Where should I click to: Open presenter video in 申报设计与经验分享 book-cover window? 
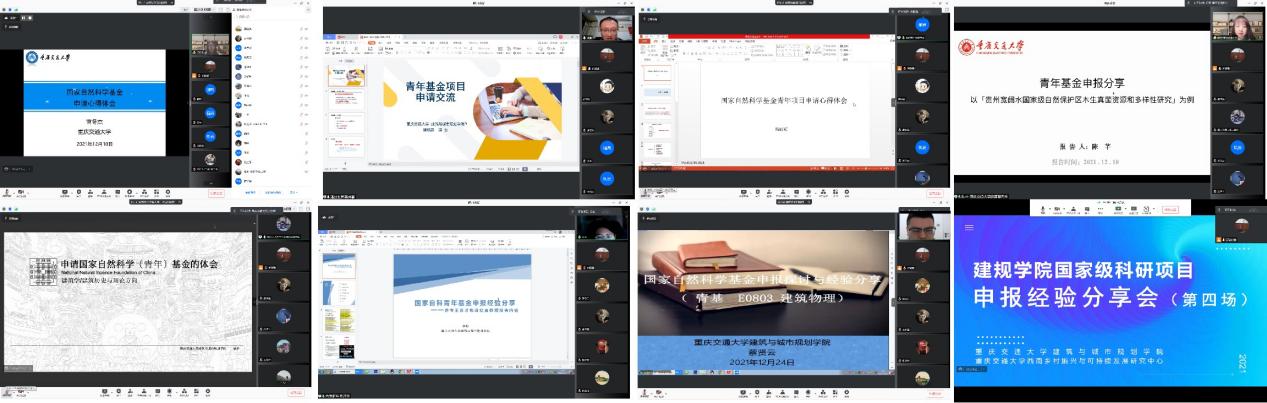[x=923, y=227]
